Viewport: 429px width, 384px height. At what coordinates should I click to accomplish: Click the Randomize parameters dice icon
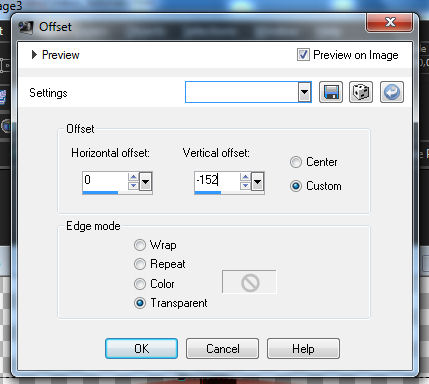(361, 92)
